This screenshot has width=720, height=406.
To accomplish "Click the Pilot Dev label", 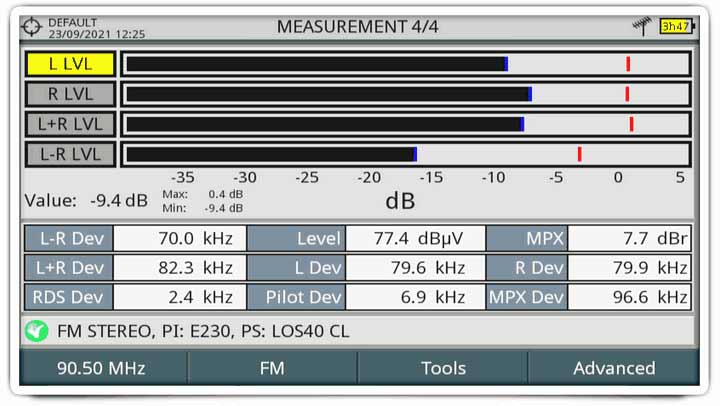I will click(297, 297).
